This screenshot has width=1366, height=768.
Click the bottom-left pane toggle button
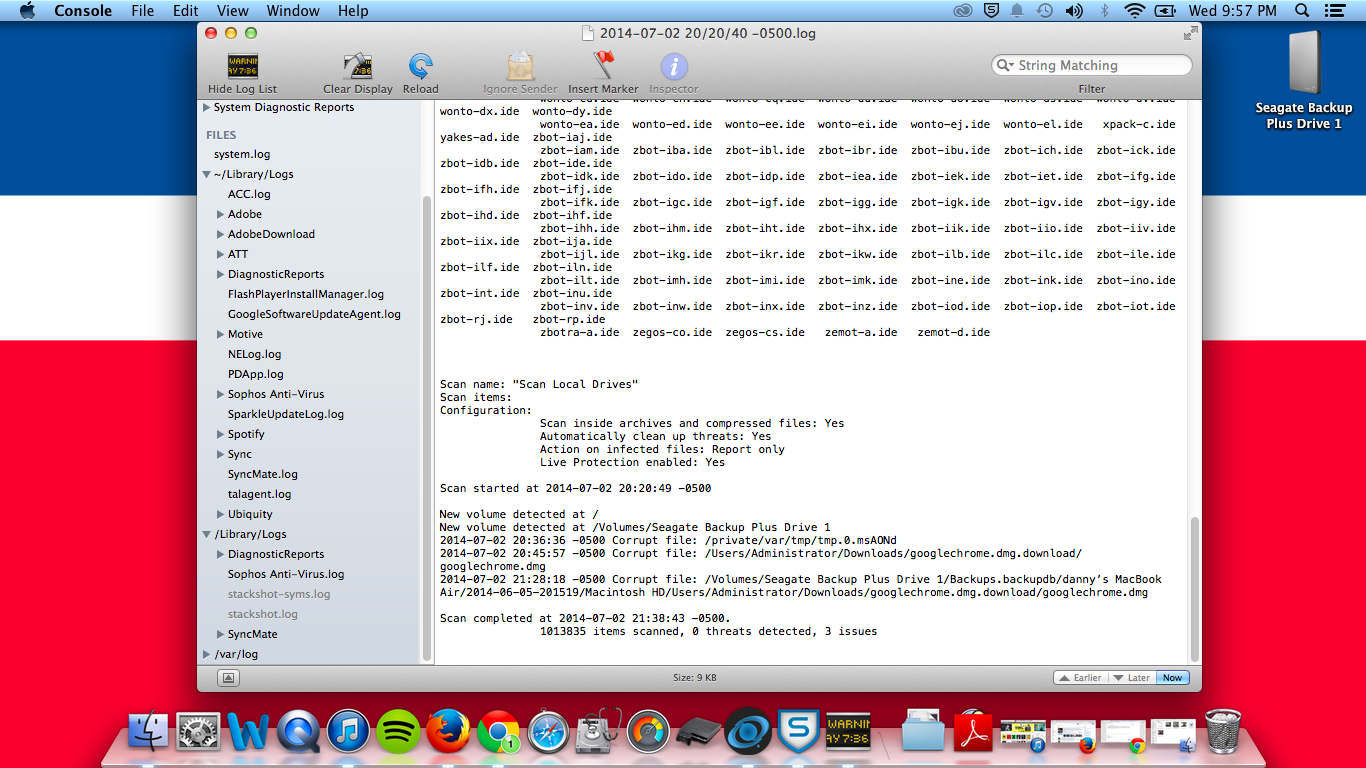click(229, 678)
